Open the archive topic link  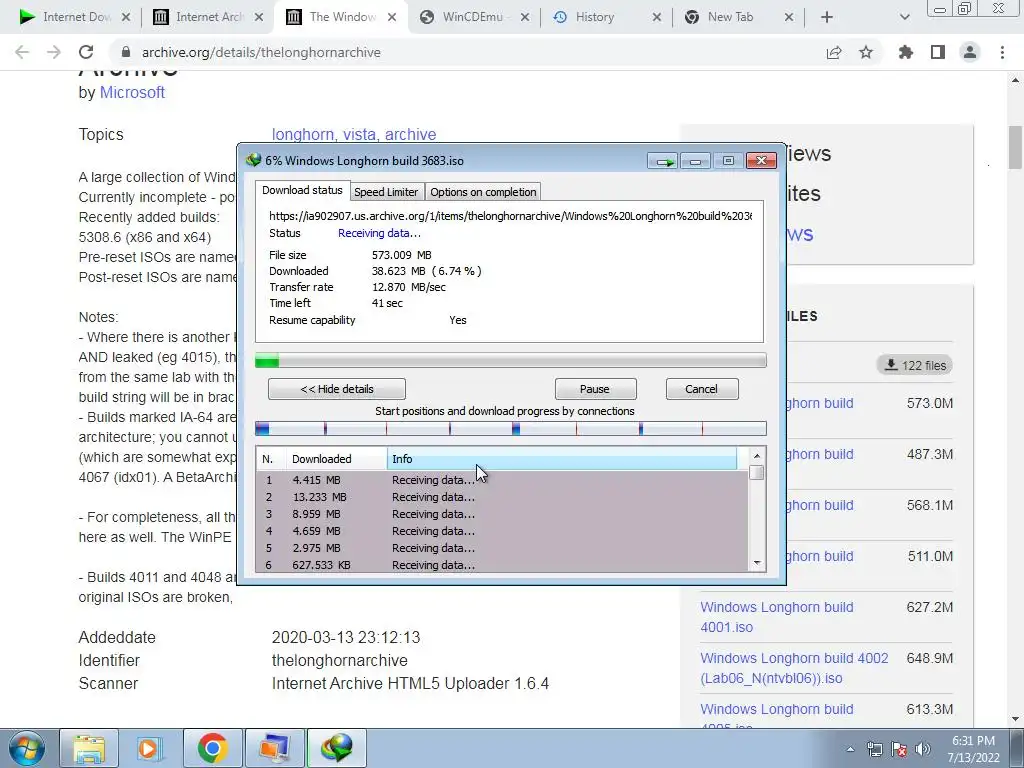point(410,135)
